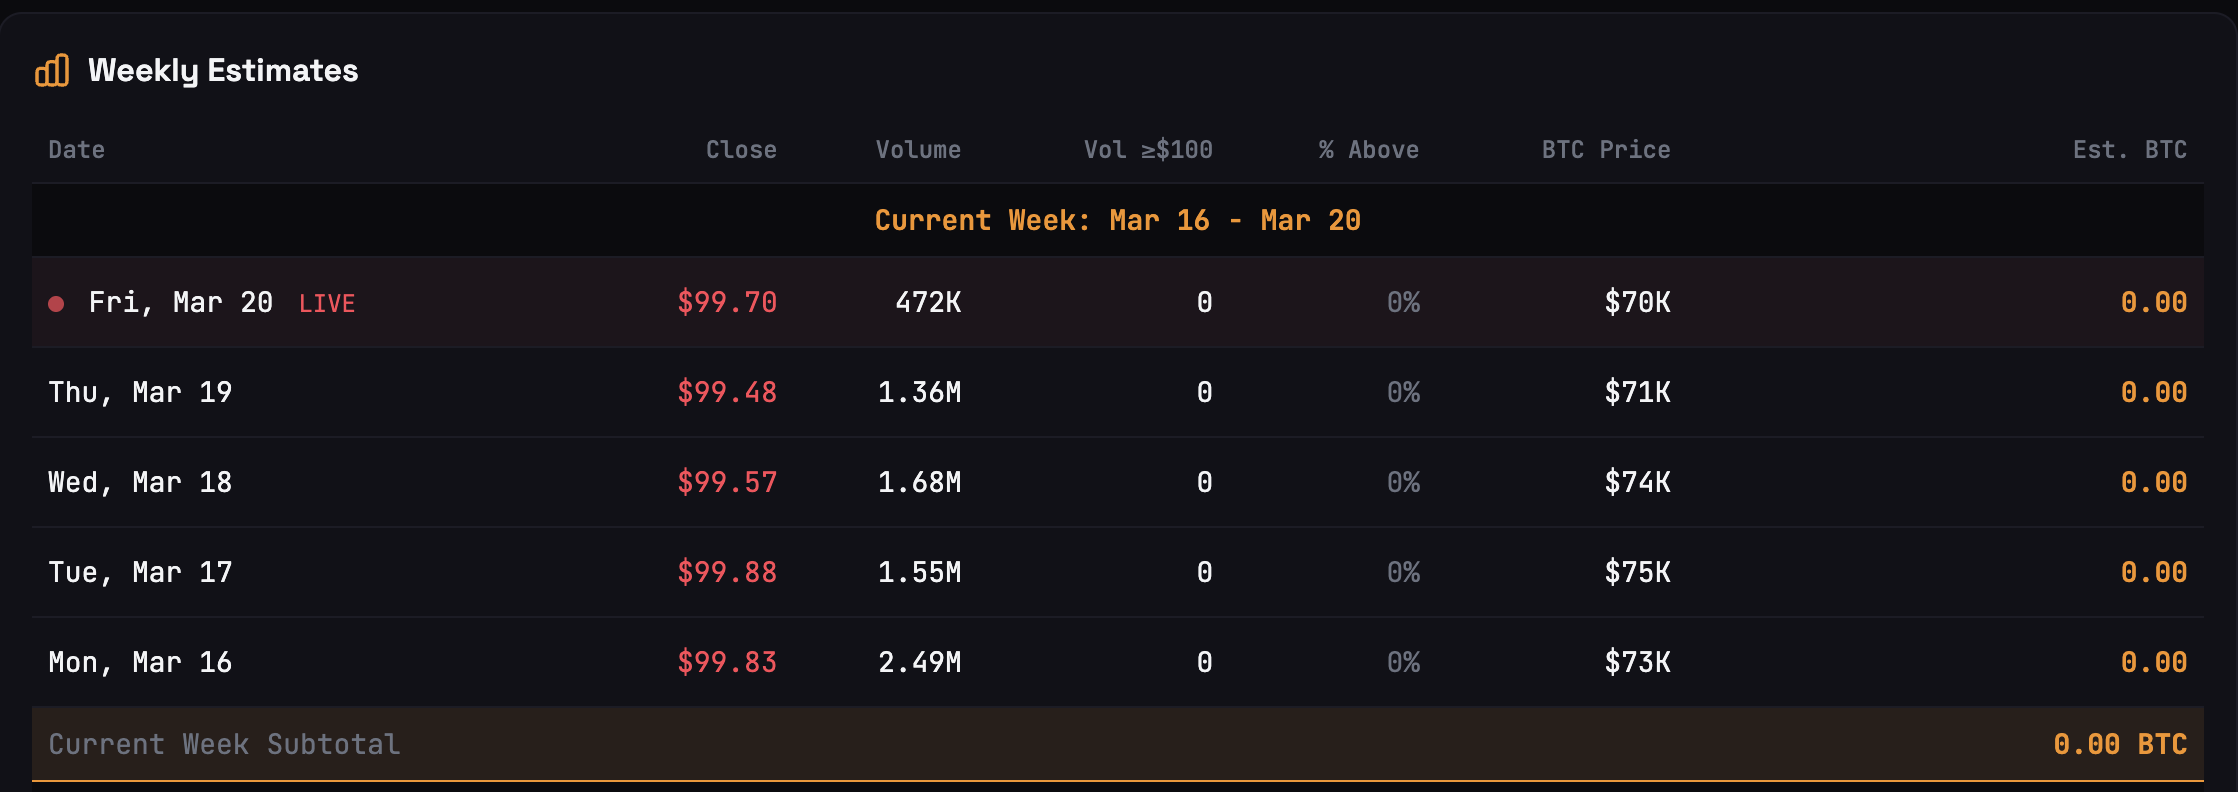This screenshot has width=2238, height=792.
Task: Click the Current Week Subtotal label
Action: tap(224, 744)
